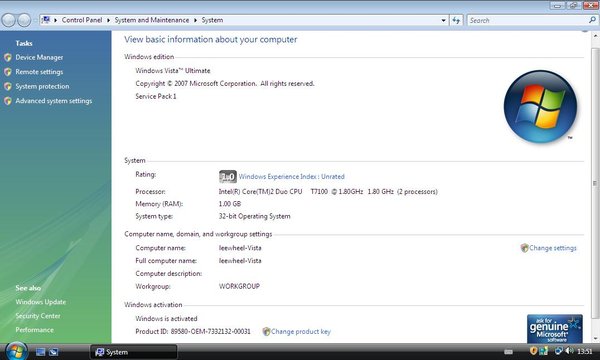Viewport: 600px width, 360px height.
Task: Open Device Manager from Tasks
Action: [x=39, y=57]
